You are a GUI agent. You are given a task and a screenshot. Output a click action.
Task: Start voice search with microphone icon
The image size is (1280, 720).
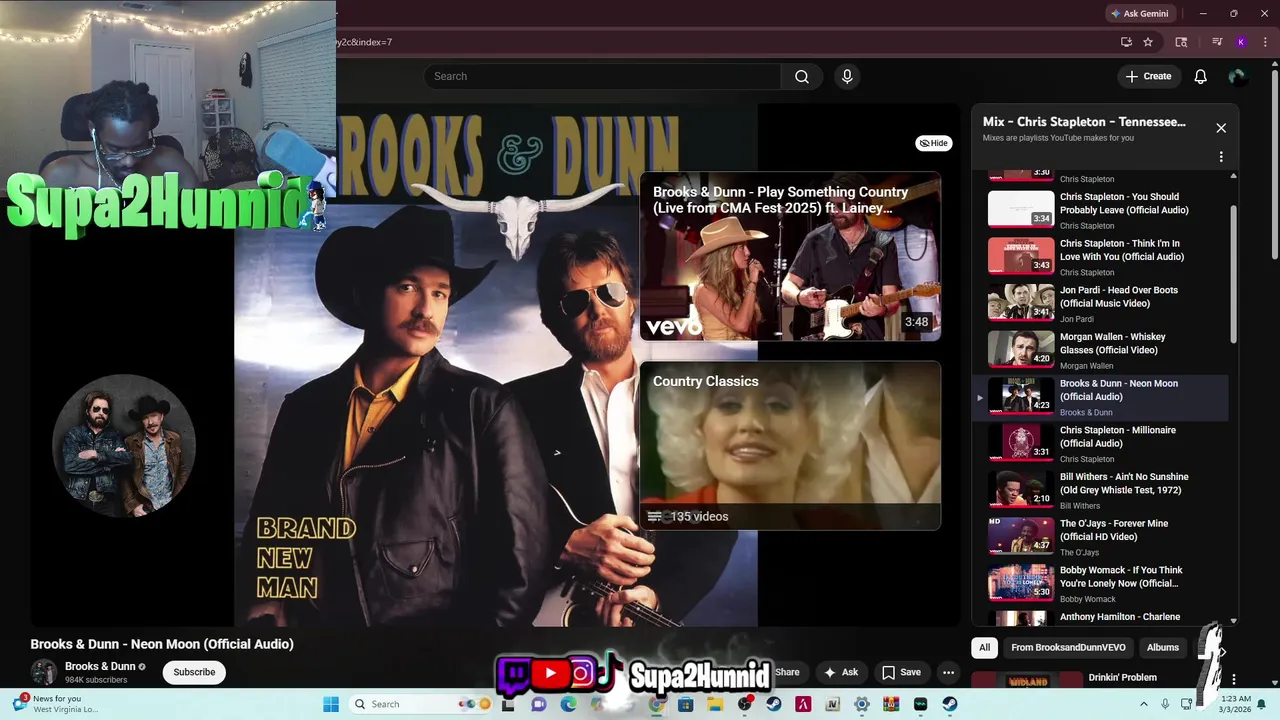(847, 77)
